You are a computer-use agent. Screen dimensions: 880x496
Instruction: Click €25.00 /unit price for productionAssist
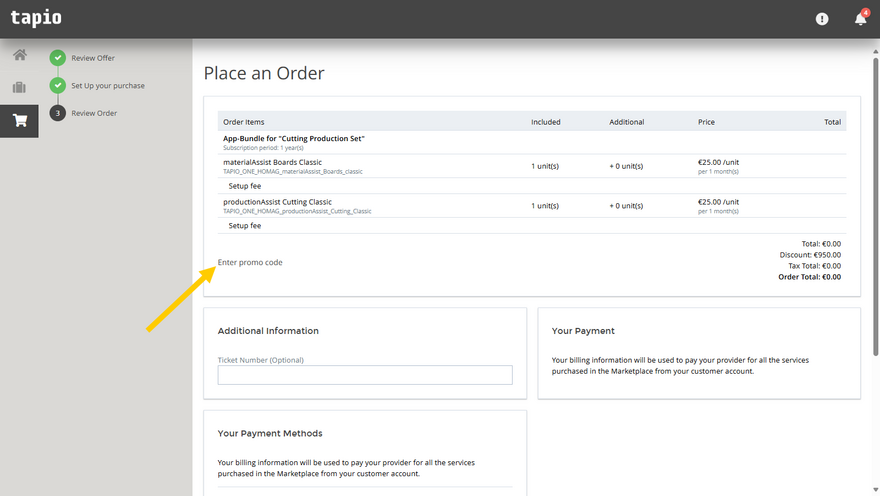[718, 202]
